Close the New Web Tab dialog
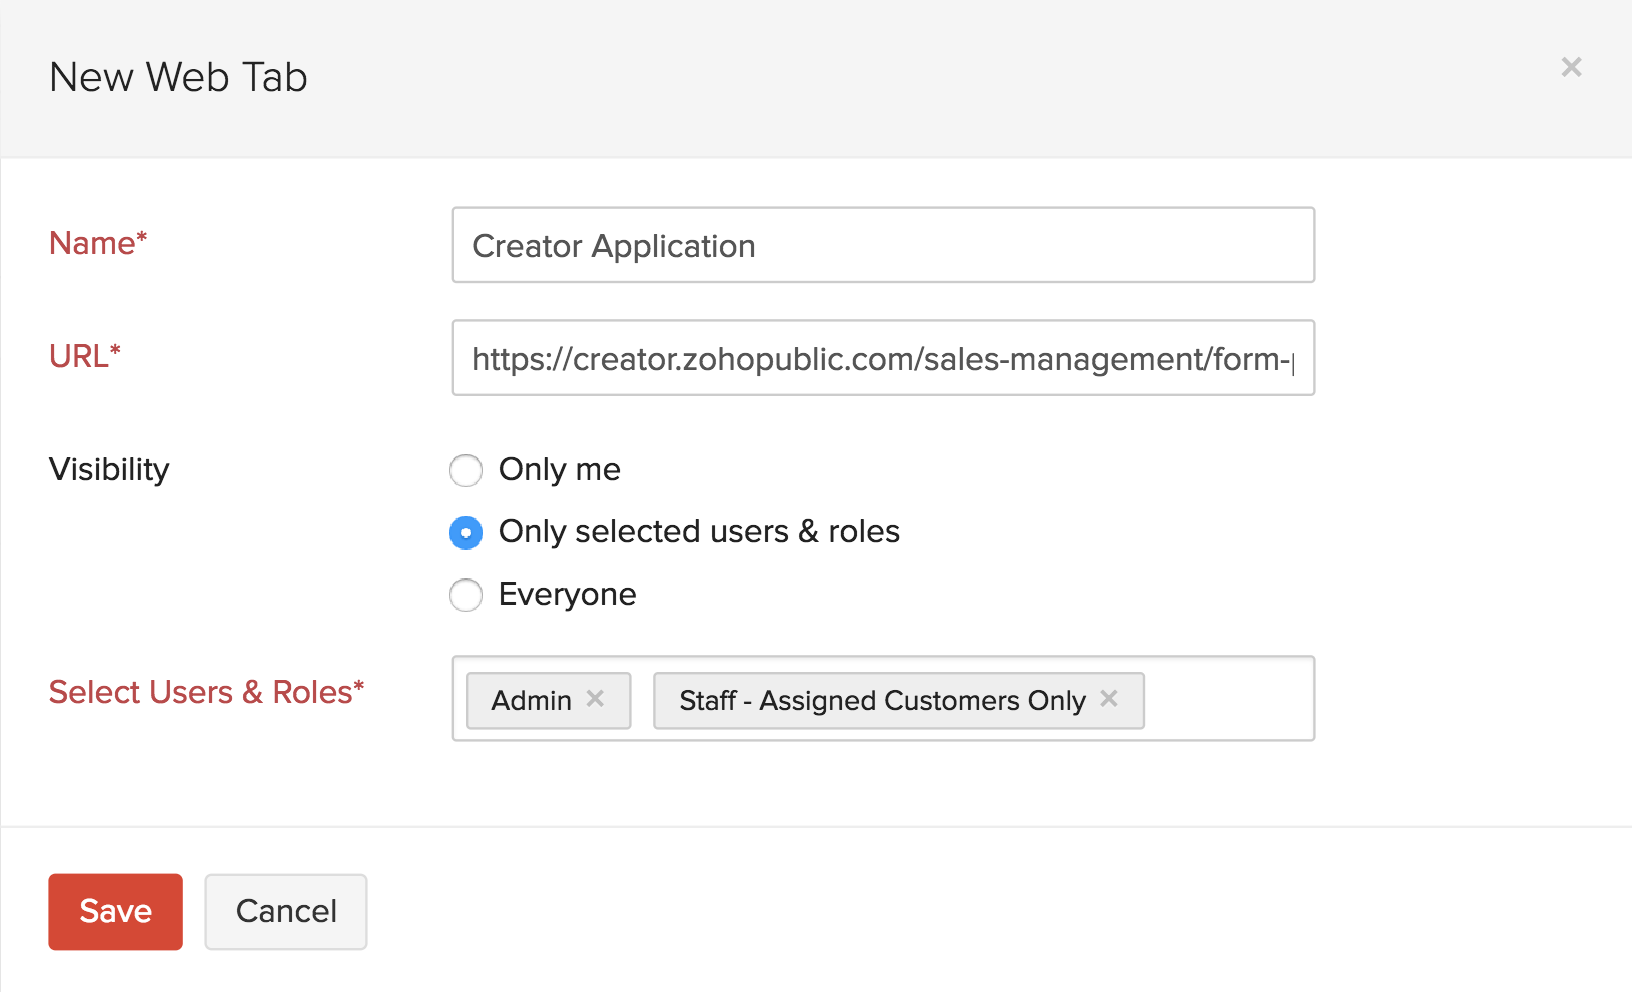Image resolution: width=1632 pixels, height=992 pixels. point(1571,67)
